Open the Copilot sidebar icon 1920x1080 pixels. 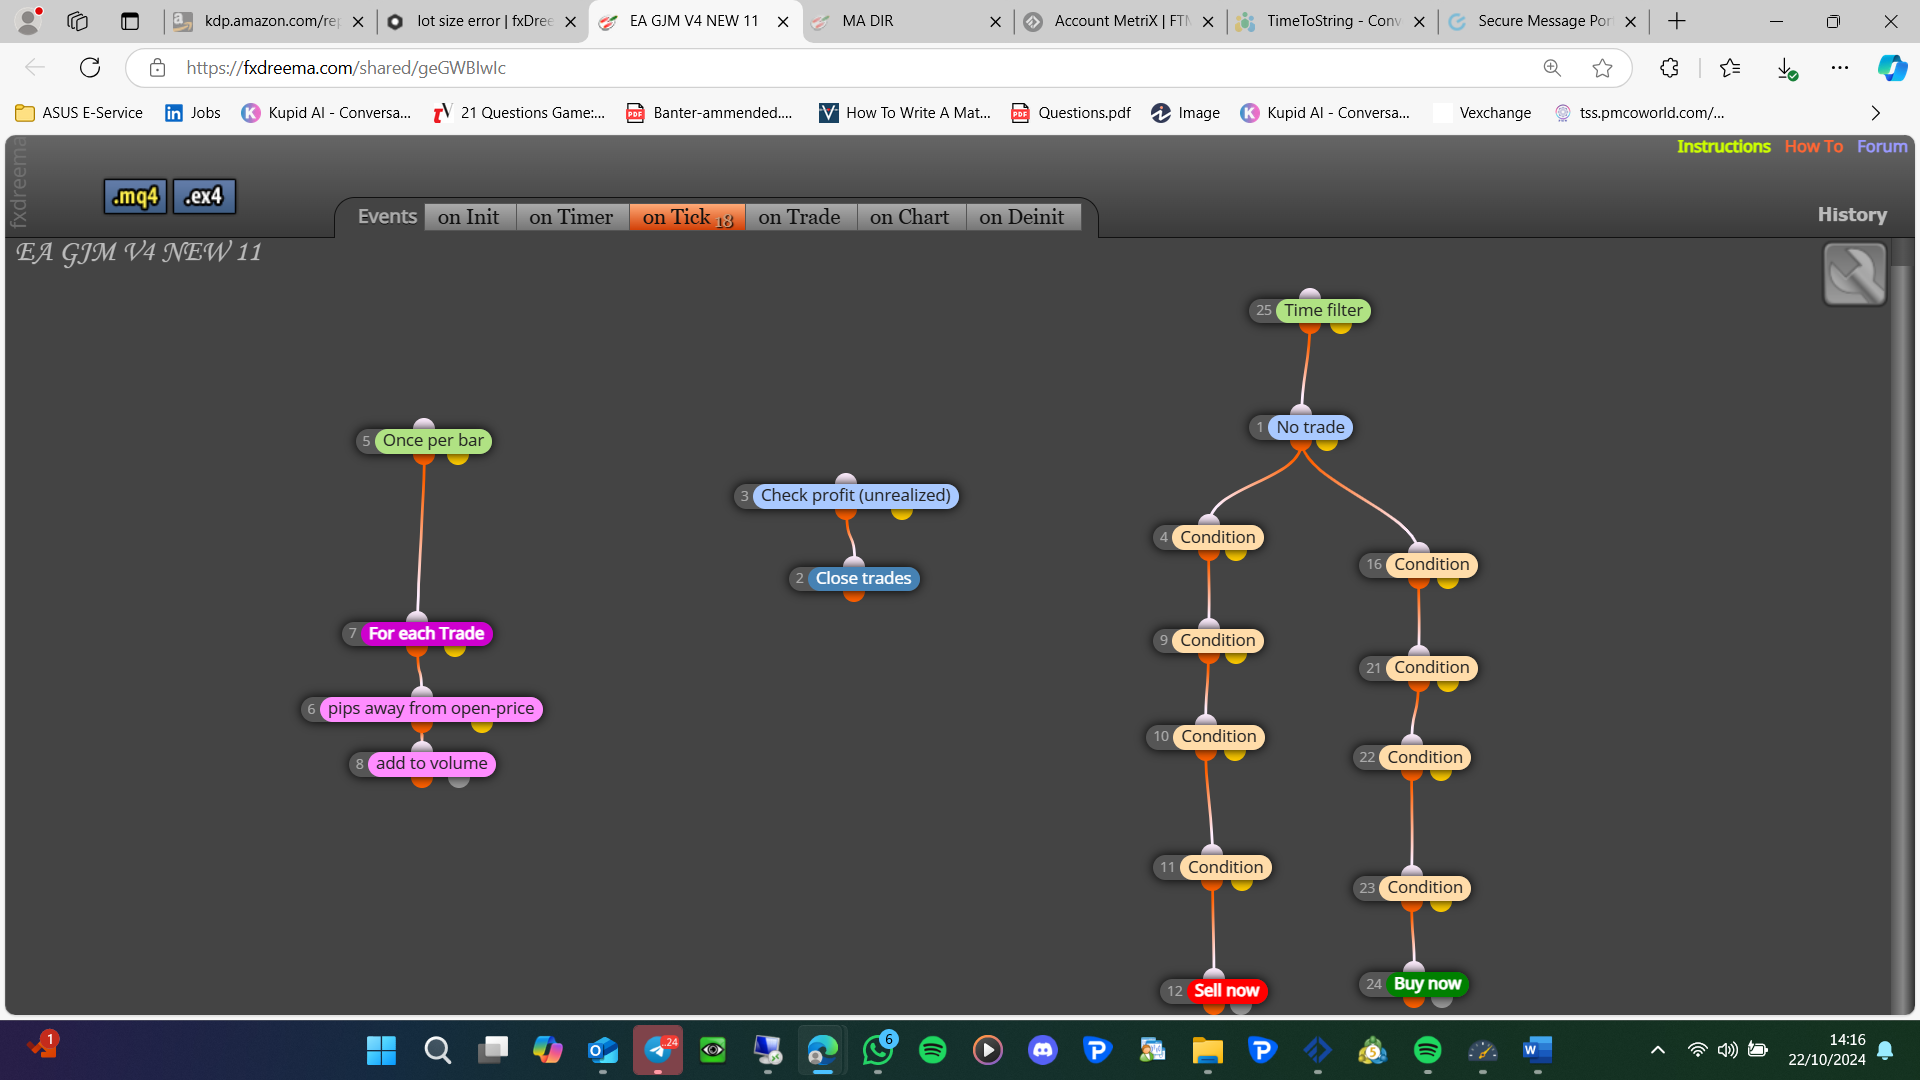click(1892, 68)
